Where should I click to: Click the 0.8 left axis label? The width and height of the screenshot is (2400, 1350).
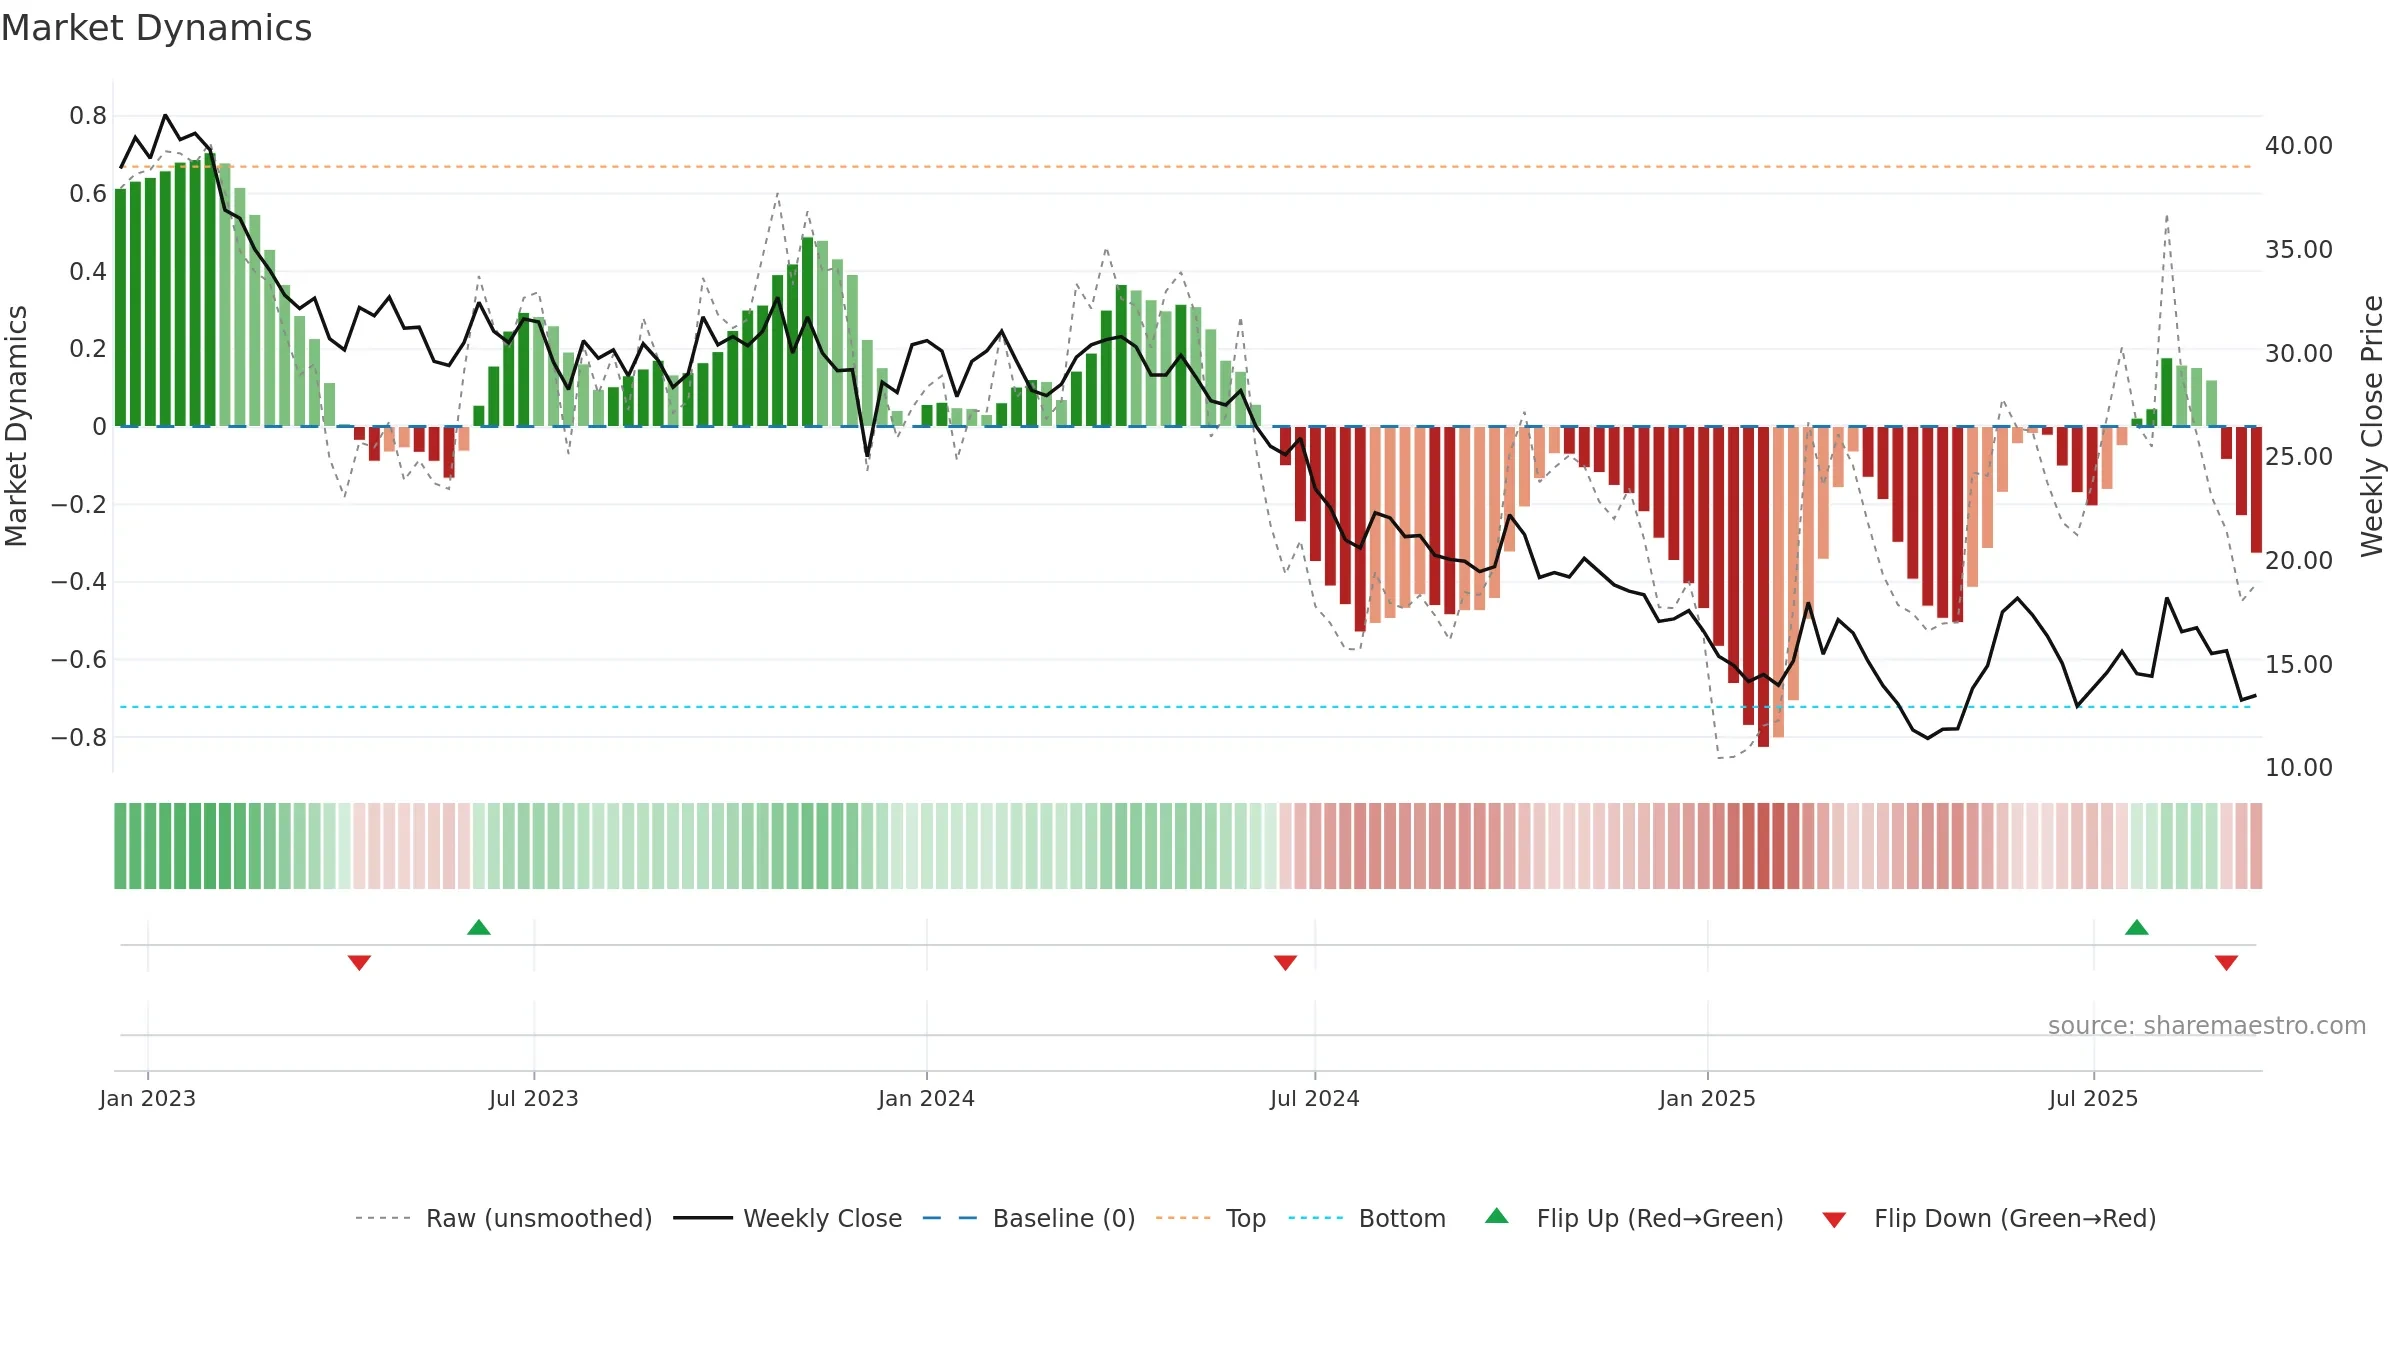click(x=88, y=116)
